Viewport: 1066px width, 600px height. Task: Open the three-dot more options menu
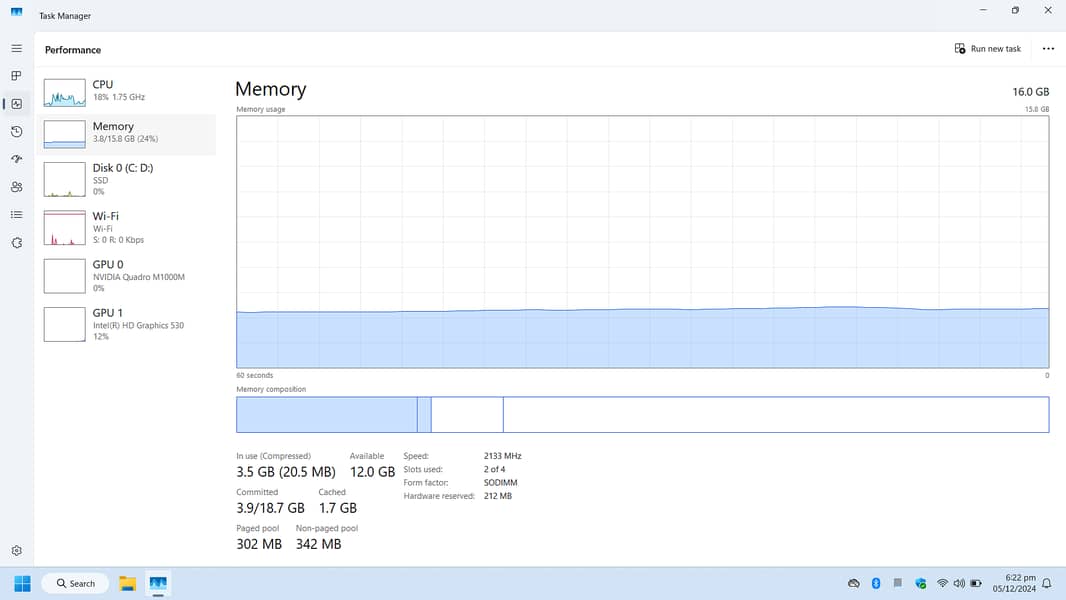point(1047,49)
